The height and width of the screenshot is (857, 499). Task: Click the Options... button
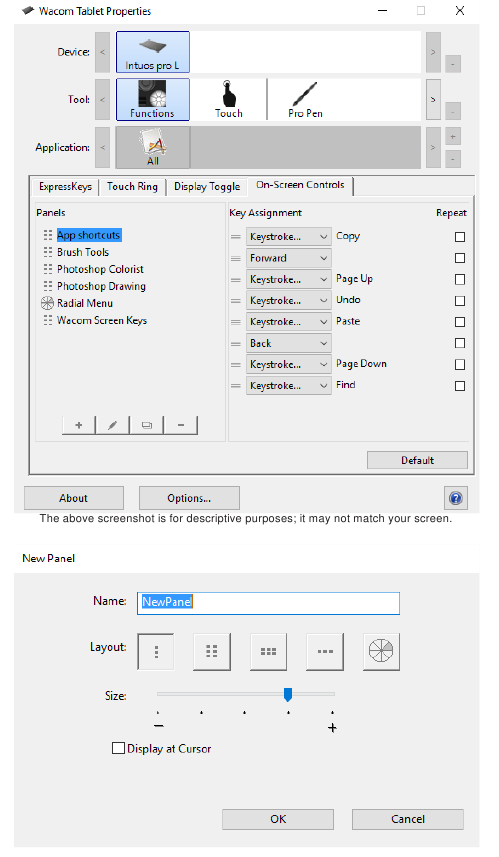189,498
